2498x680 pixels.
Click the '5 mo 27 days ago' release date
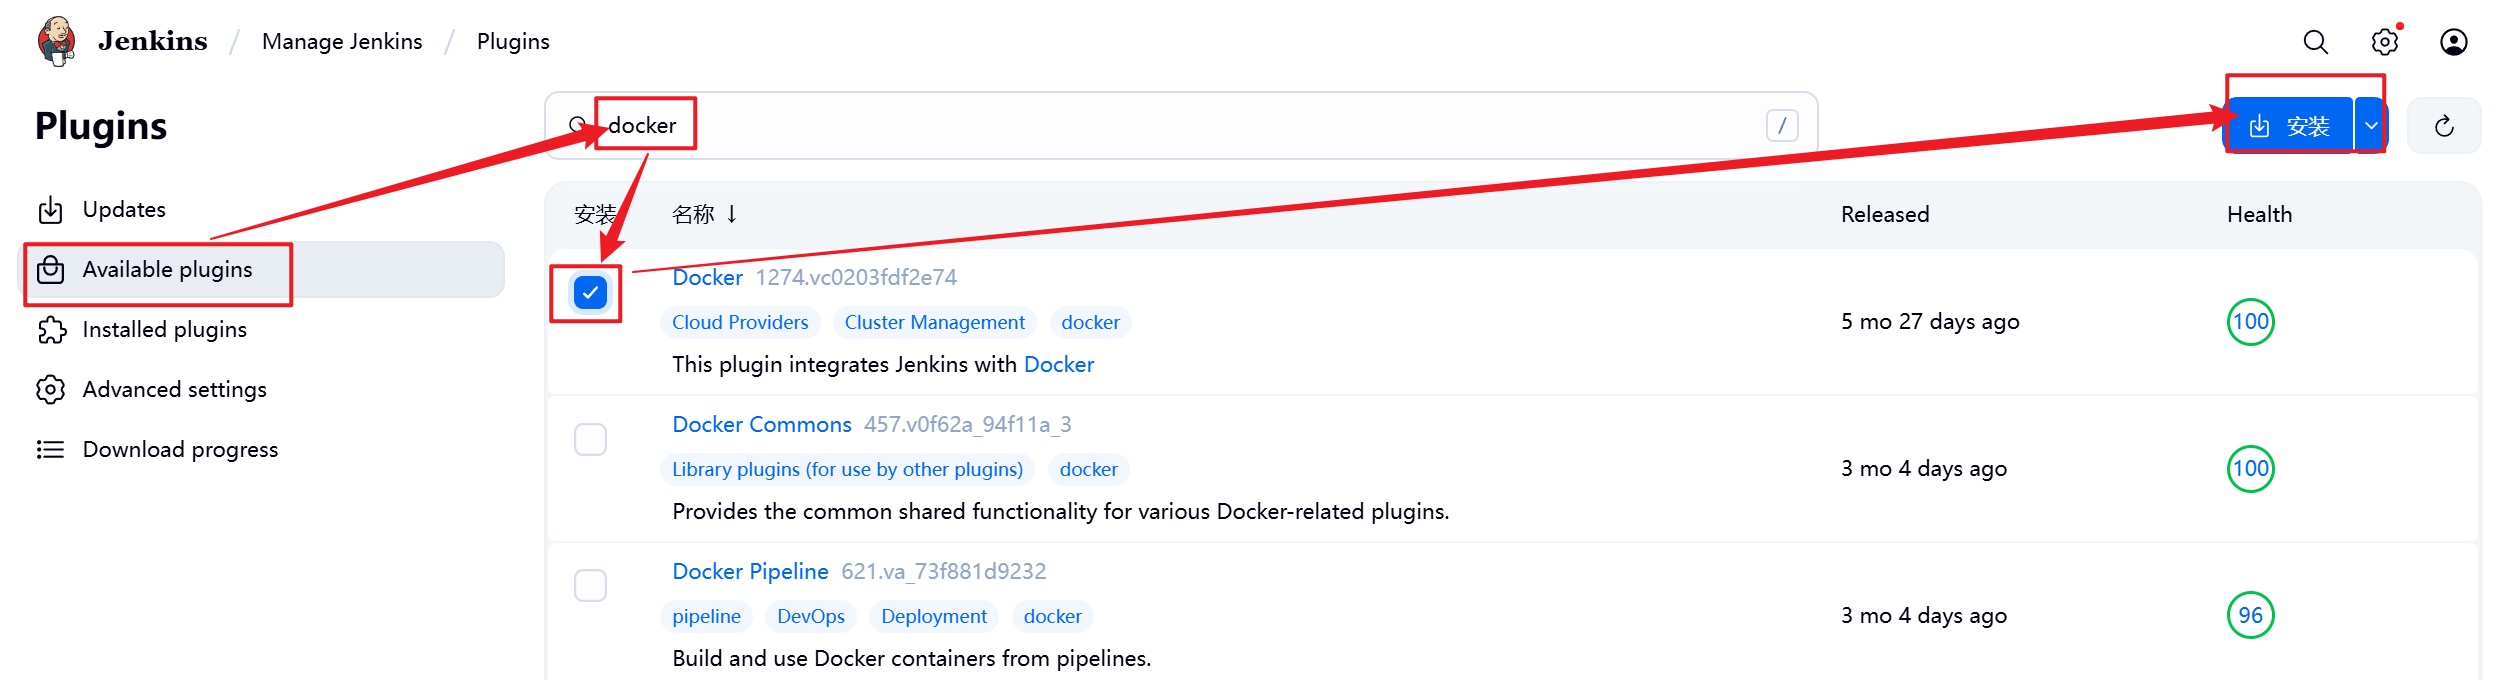click(1930, 322)
